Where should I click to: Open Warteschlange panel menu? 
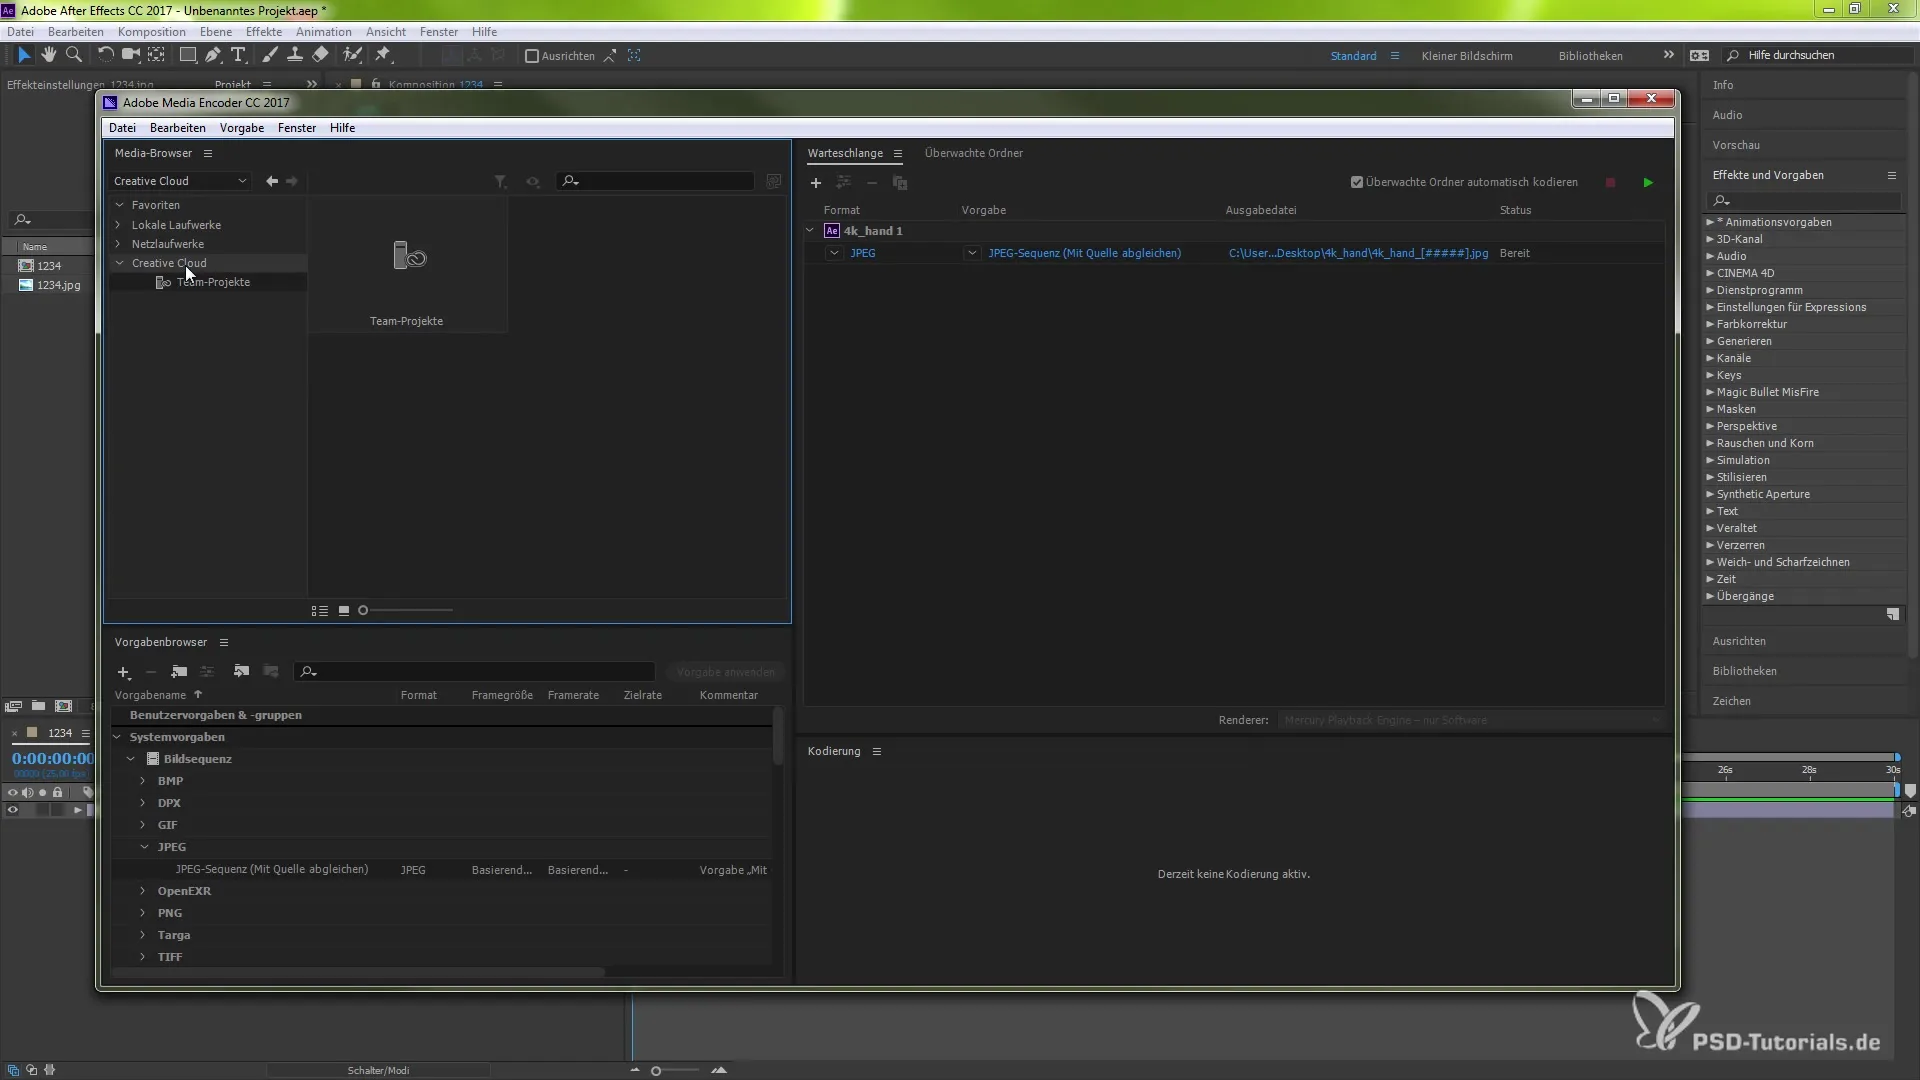click(898, 153)
